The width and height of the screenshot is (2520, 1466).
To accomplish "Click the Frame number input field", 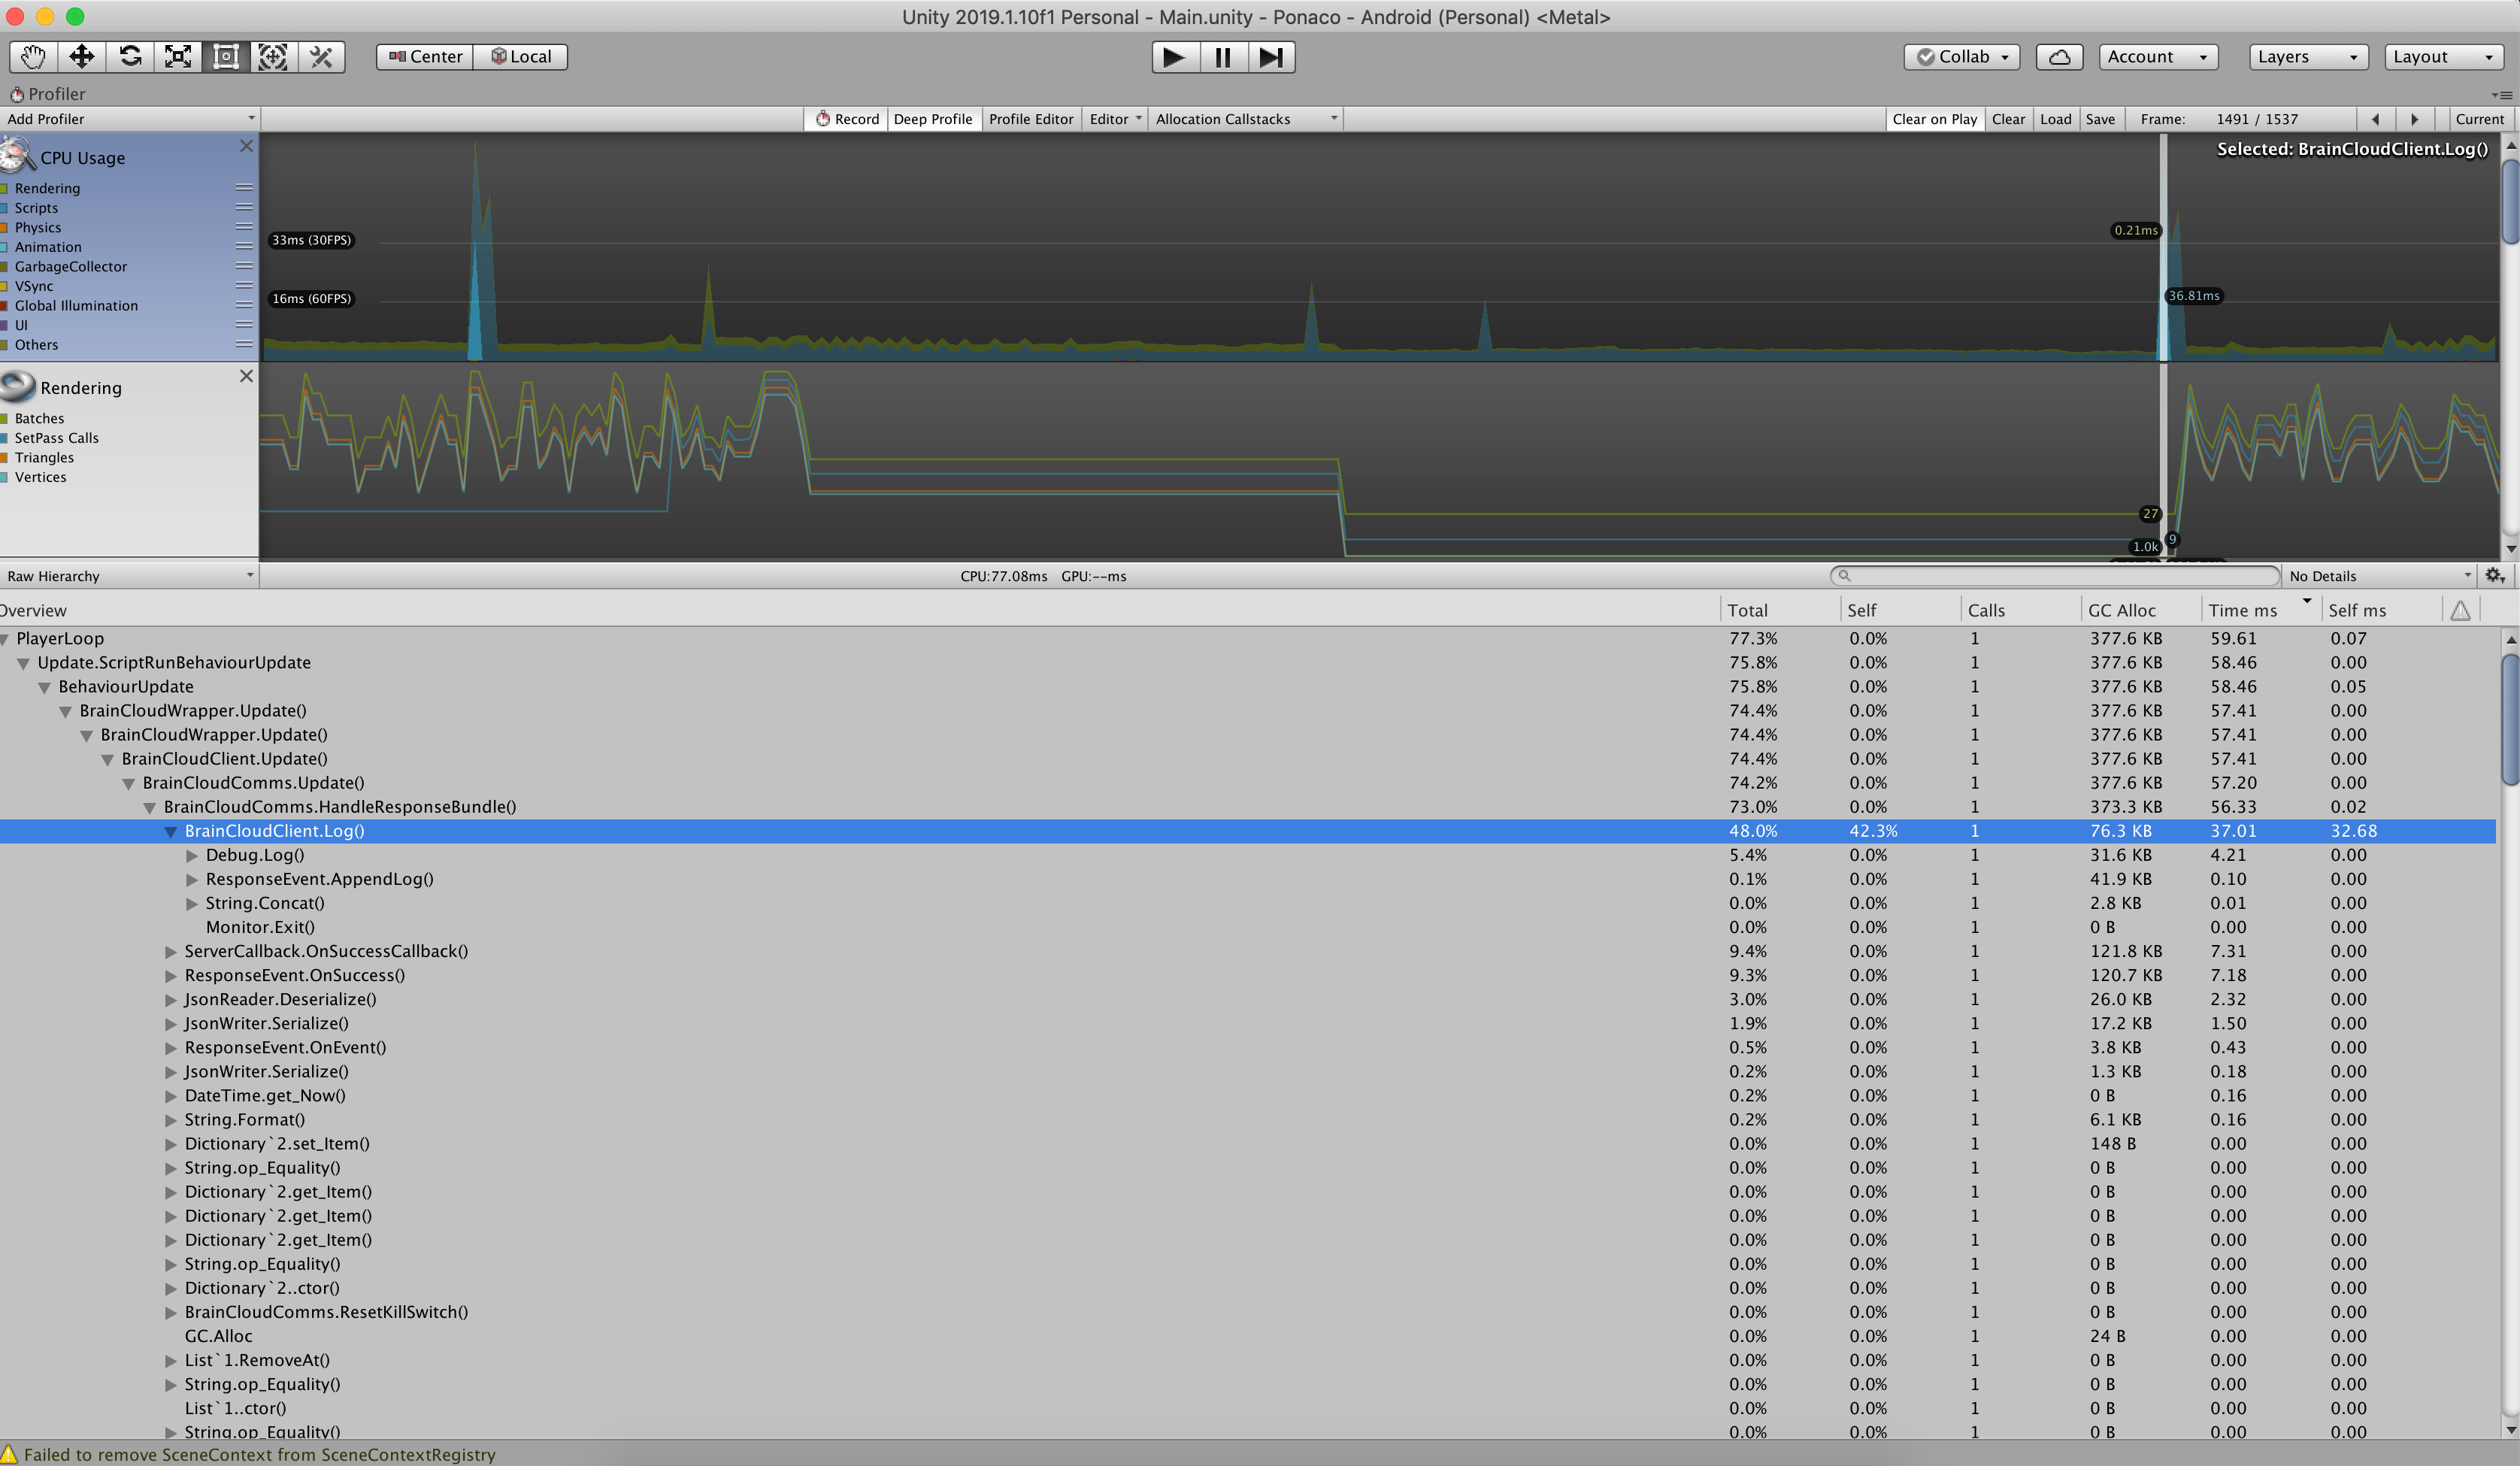I will point(2255,118).
